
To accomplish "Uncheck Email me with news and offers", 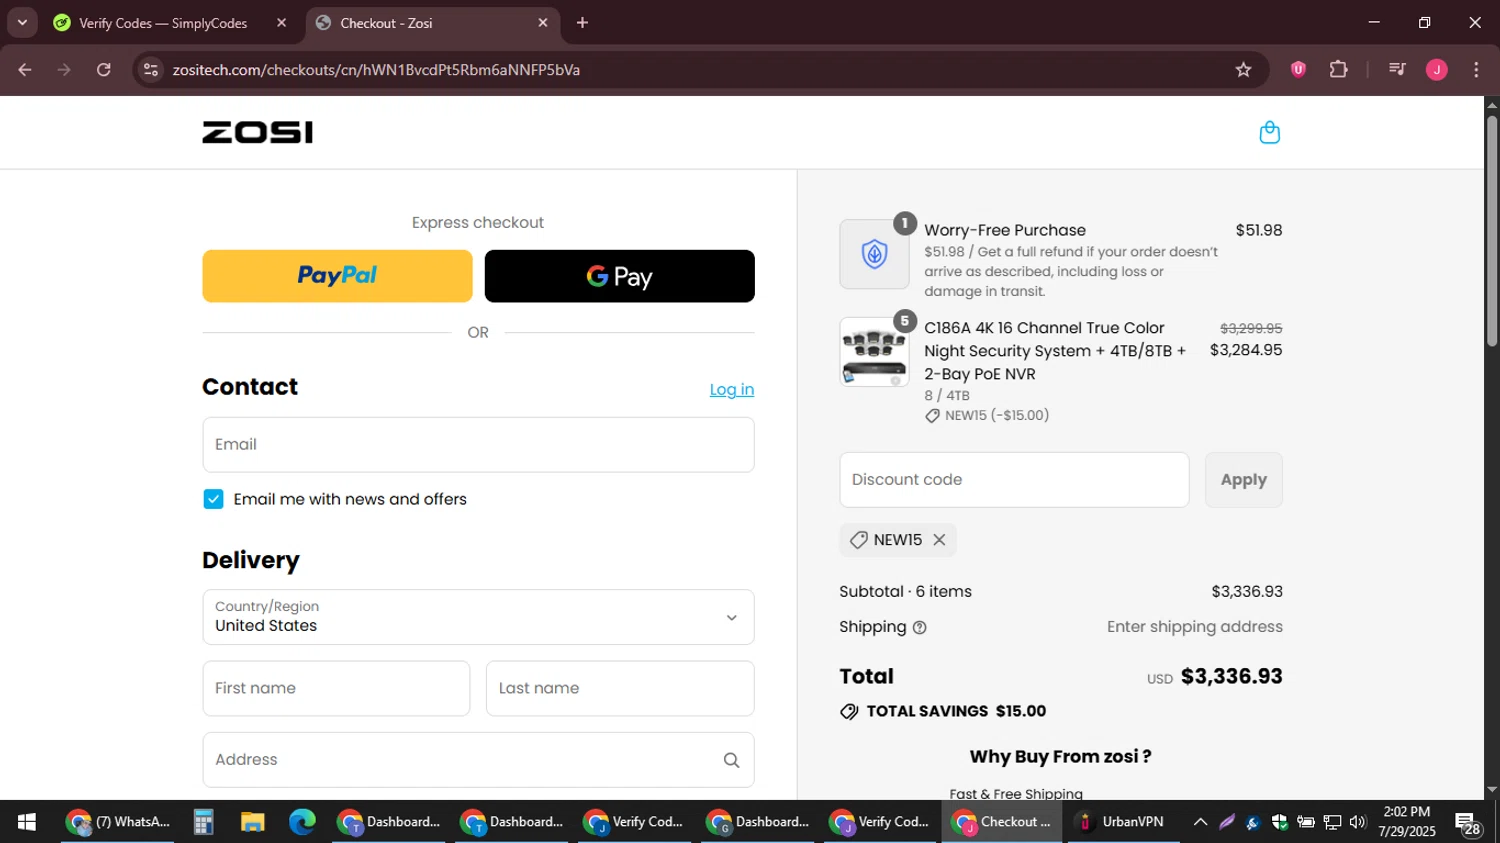I will point(213,499).
